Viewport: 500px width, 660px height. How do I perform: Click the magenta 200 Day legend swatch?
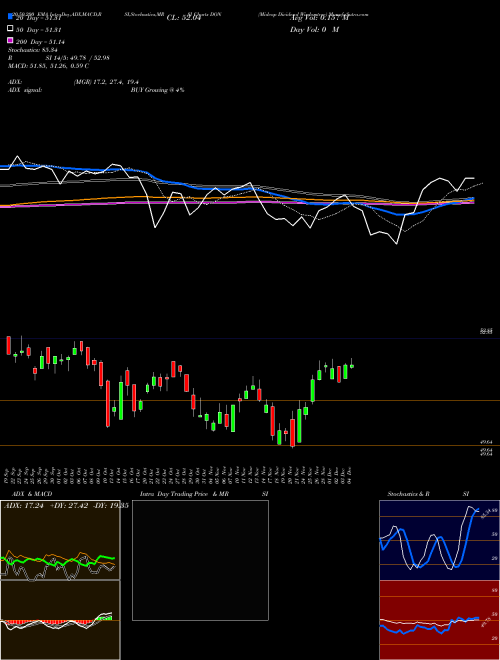[10, 40]
